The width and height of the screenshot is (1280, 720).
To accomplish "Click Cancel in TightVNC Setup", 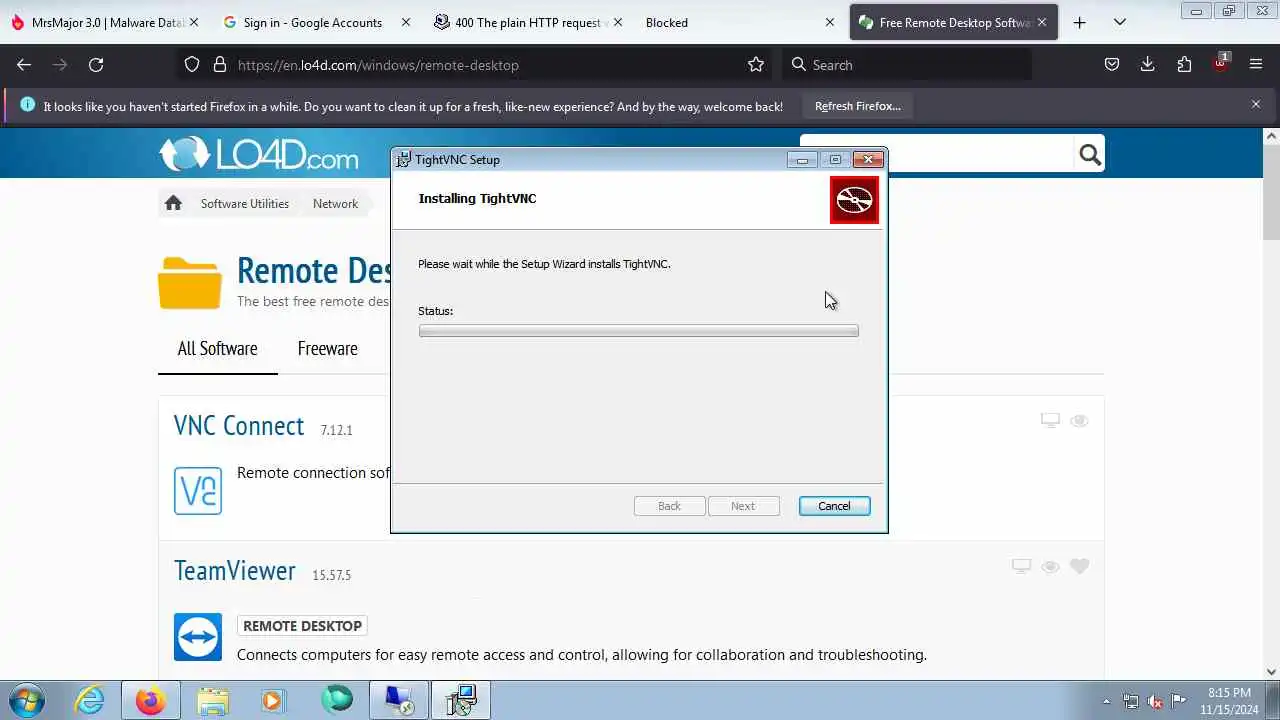I will coord(834,506).
